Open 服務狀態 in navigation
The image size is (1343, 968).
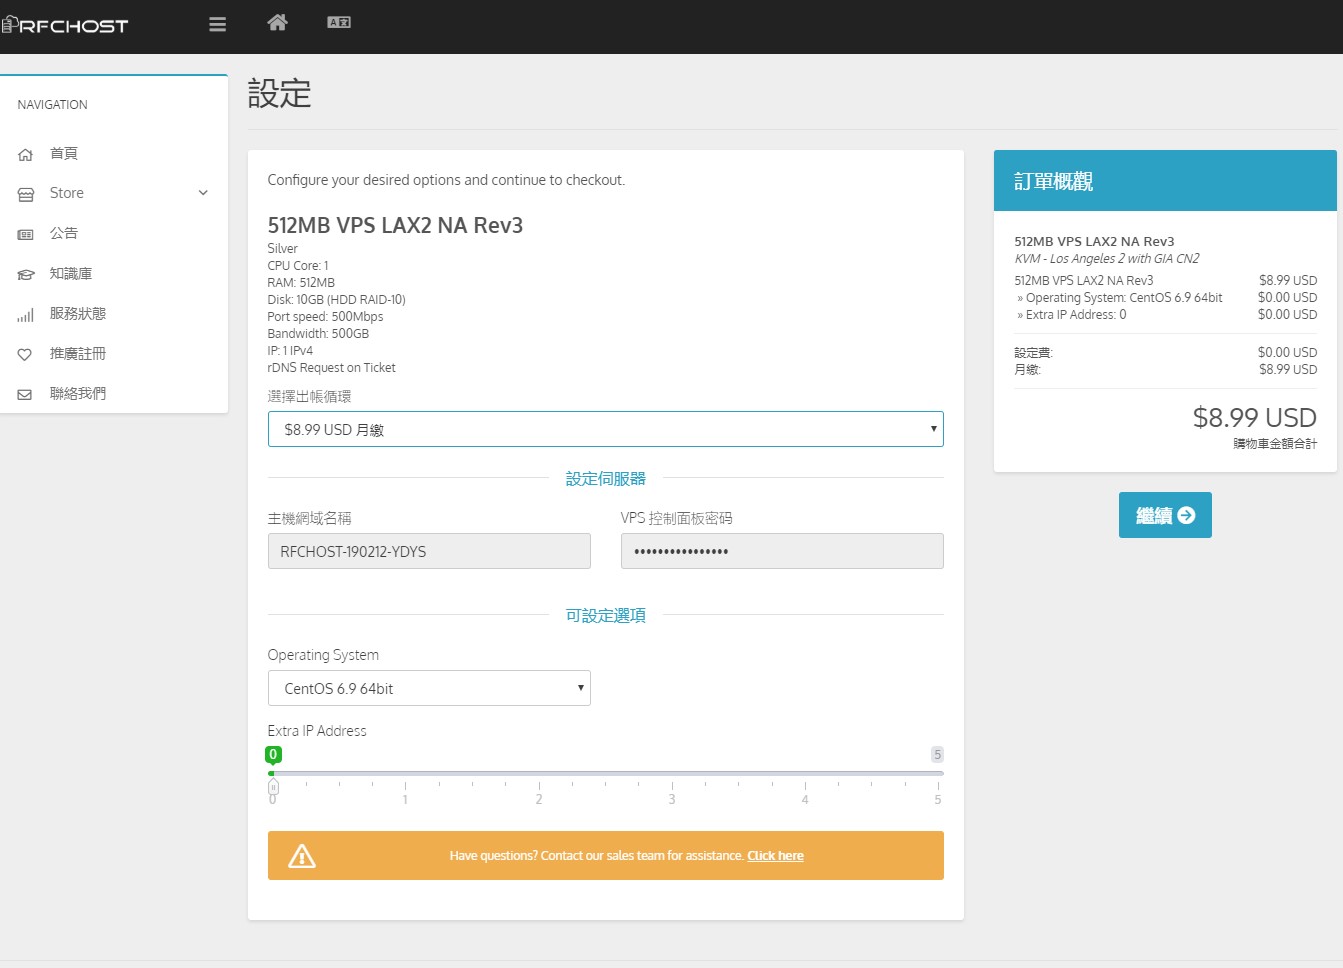point(78,313)
